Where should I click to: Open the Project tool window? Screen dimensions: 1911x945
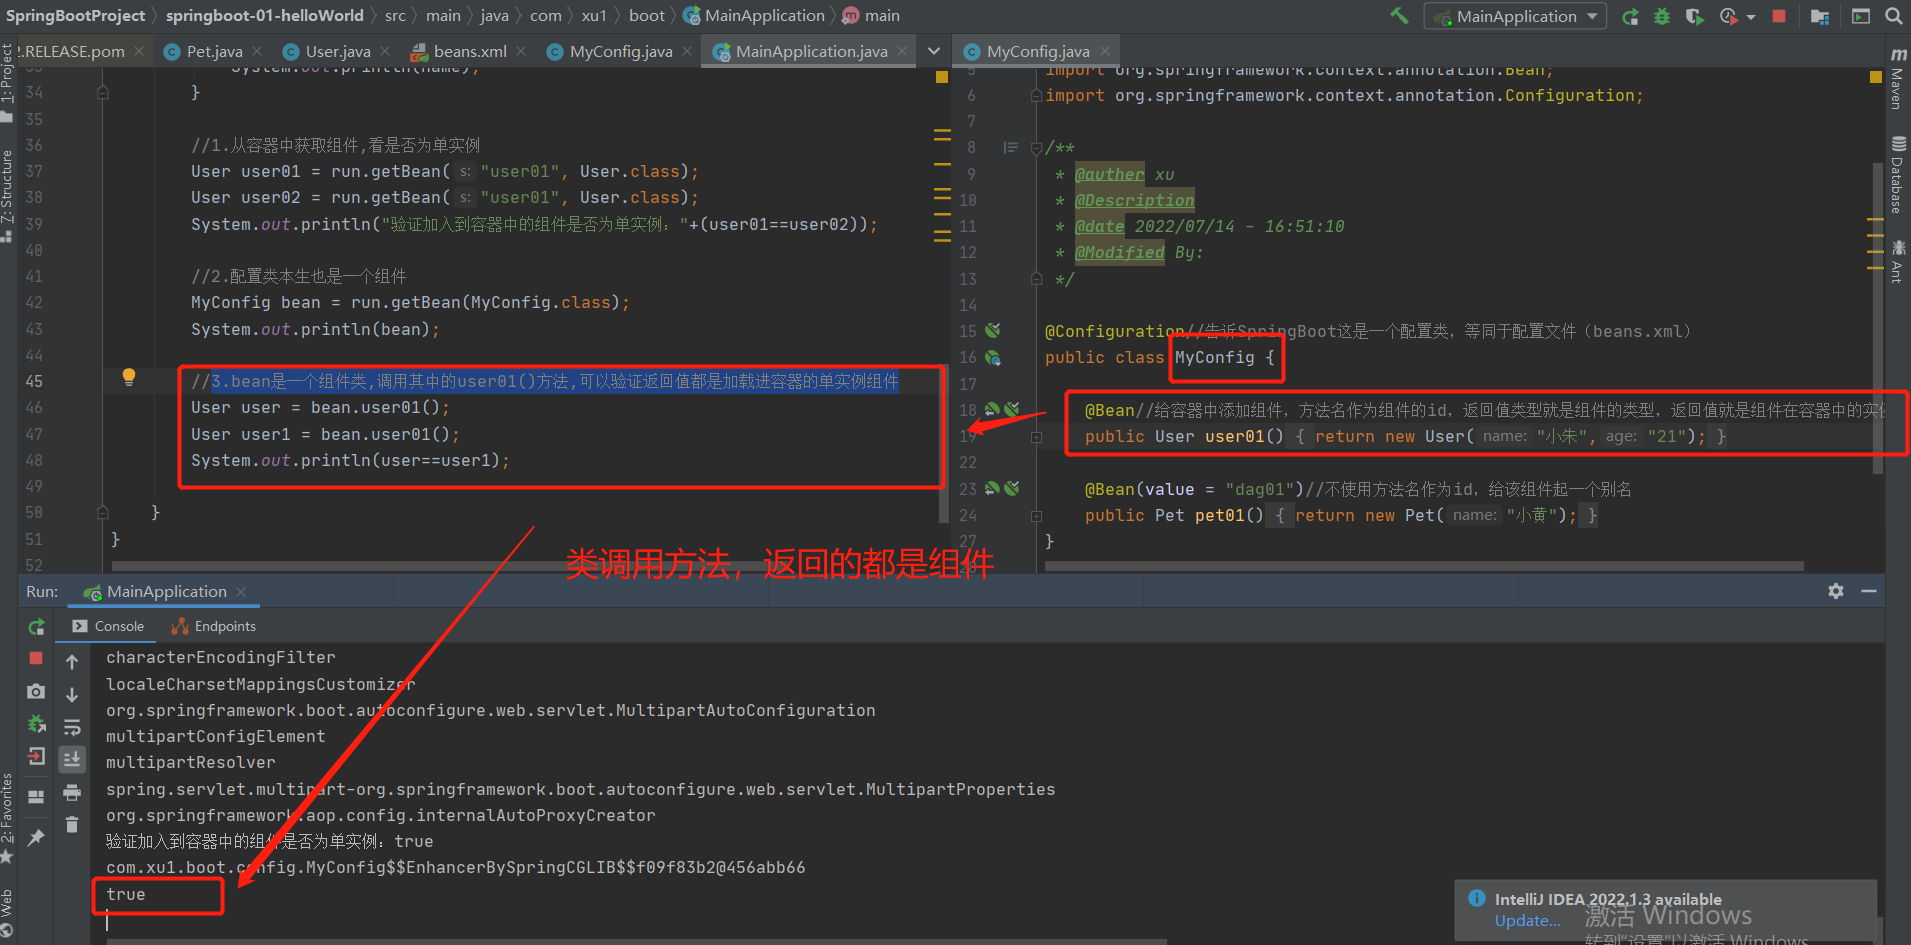(x=8, y=82)
